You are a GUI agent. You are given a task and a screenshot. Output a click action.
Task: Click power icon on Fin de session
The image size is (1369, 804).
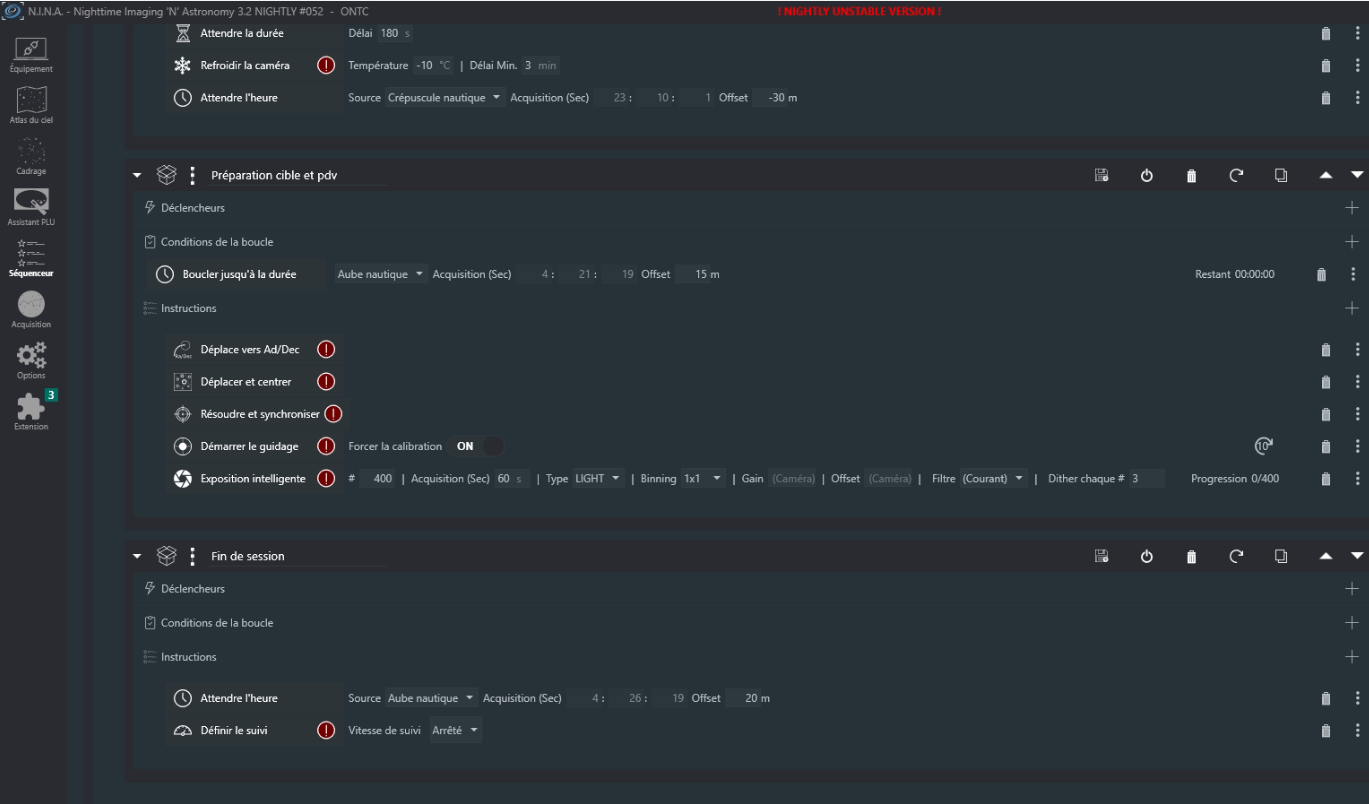tap(1147, 557)
